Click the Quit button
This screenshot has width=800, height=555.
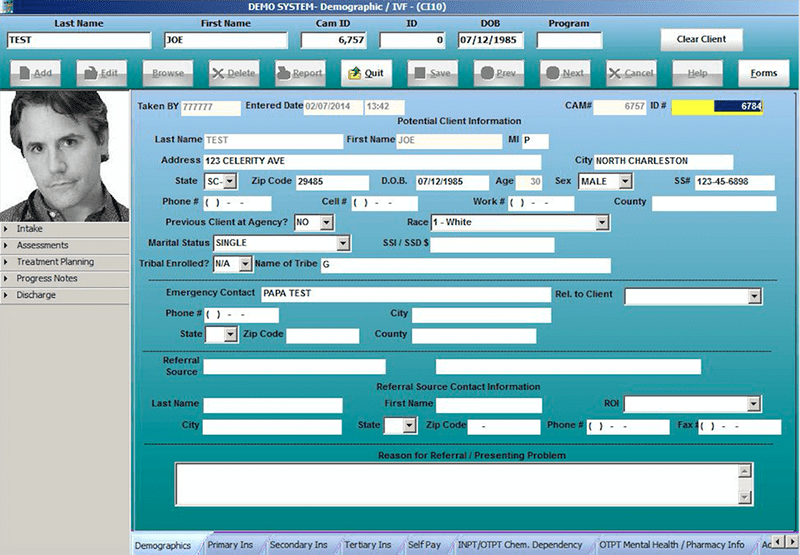pos(366,73)
